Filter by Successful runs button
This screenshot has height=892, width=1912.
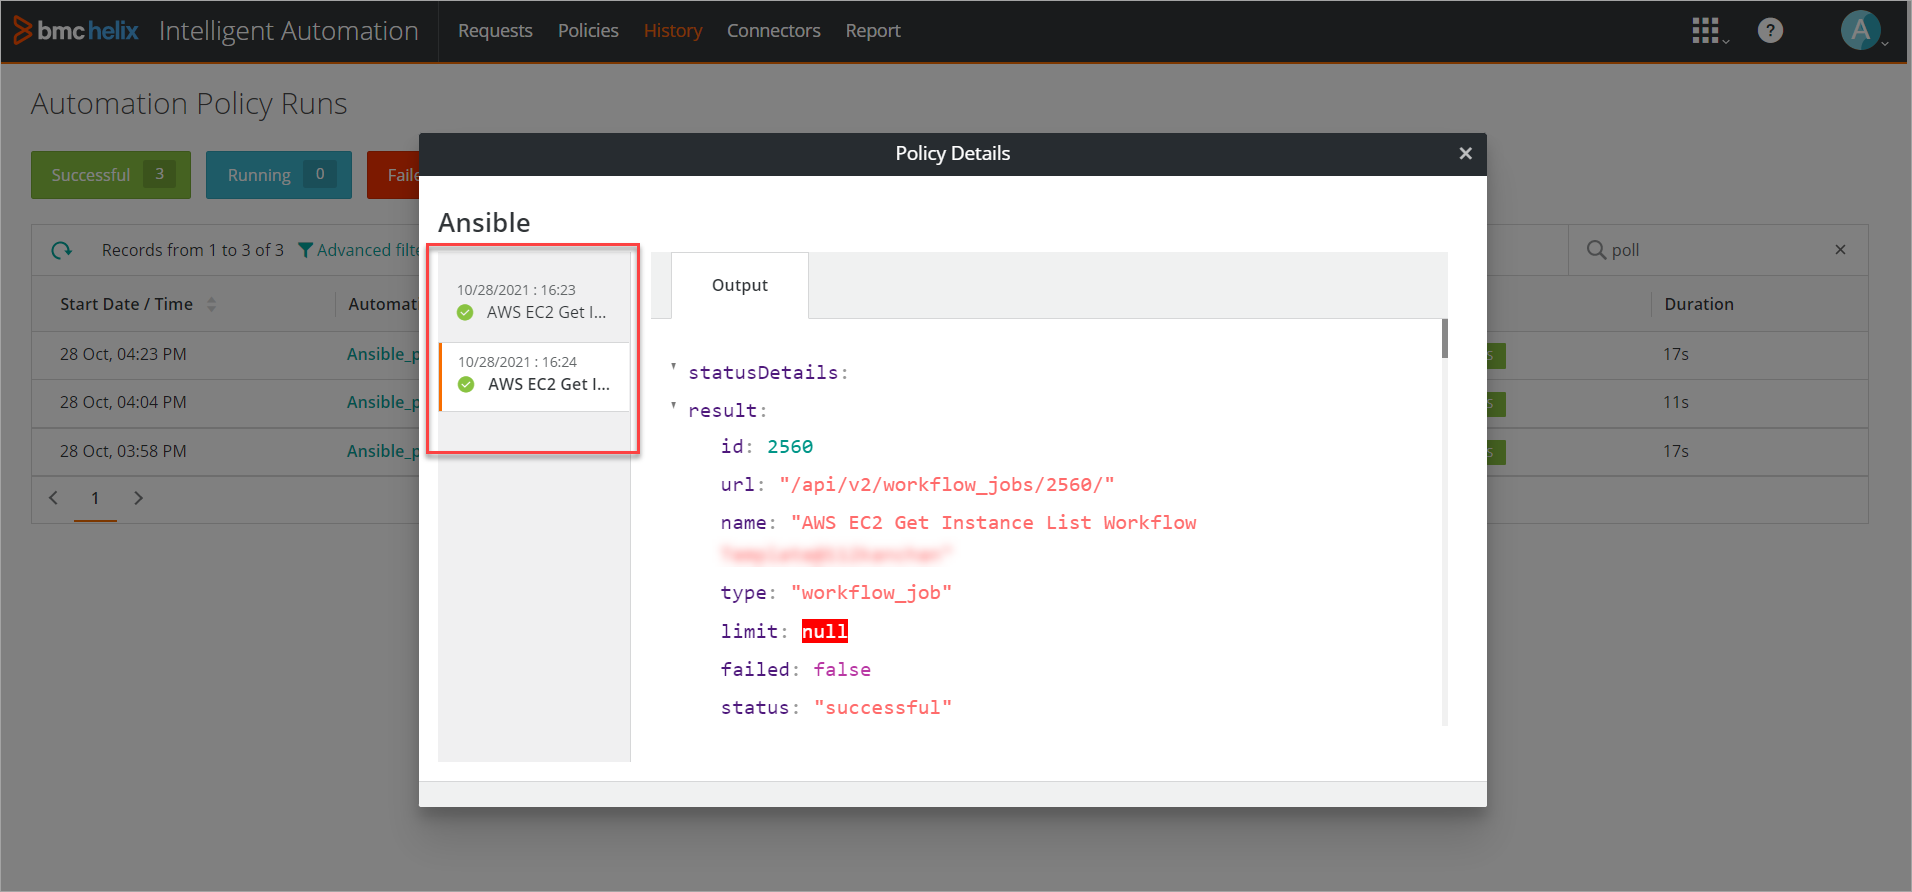click(111, 175)
